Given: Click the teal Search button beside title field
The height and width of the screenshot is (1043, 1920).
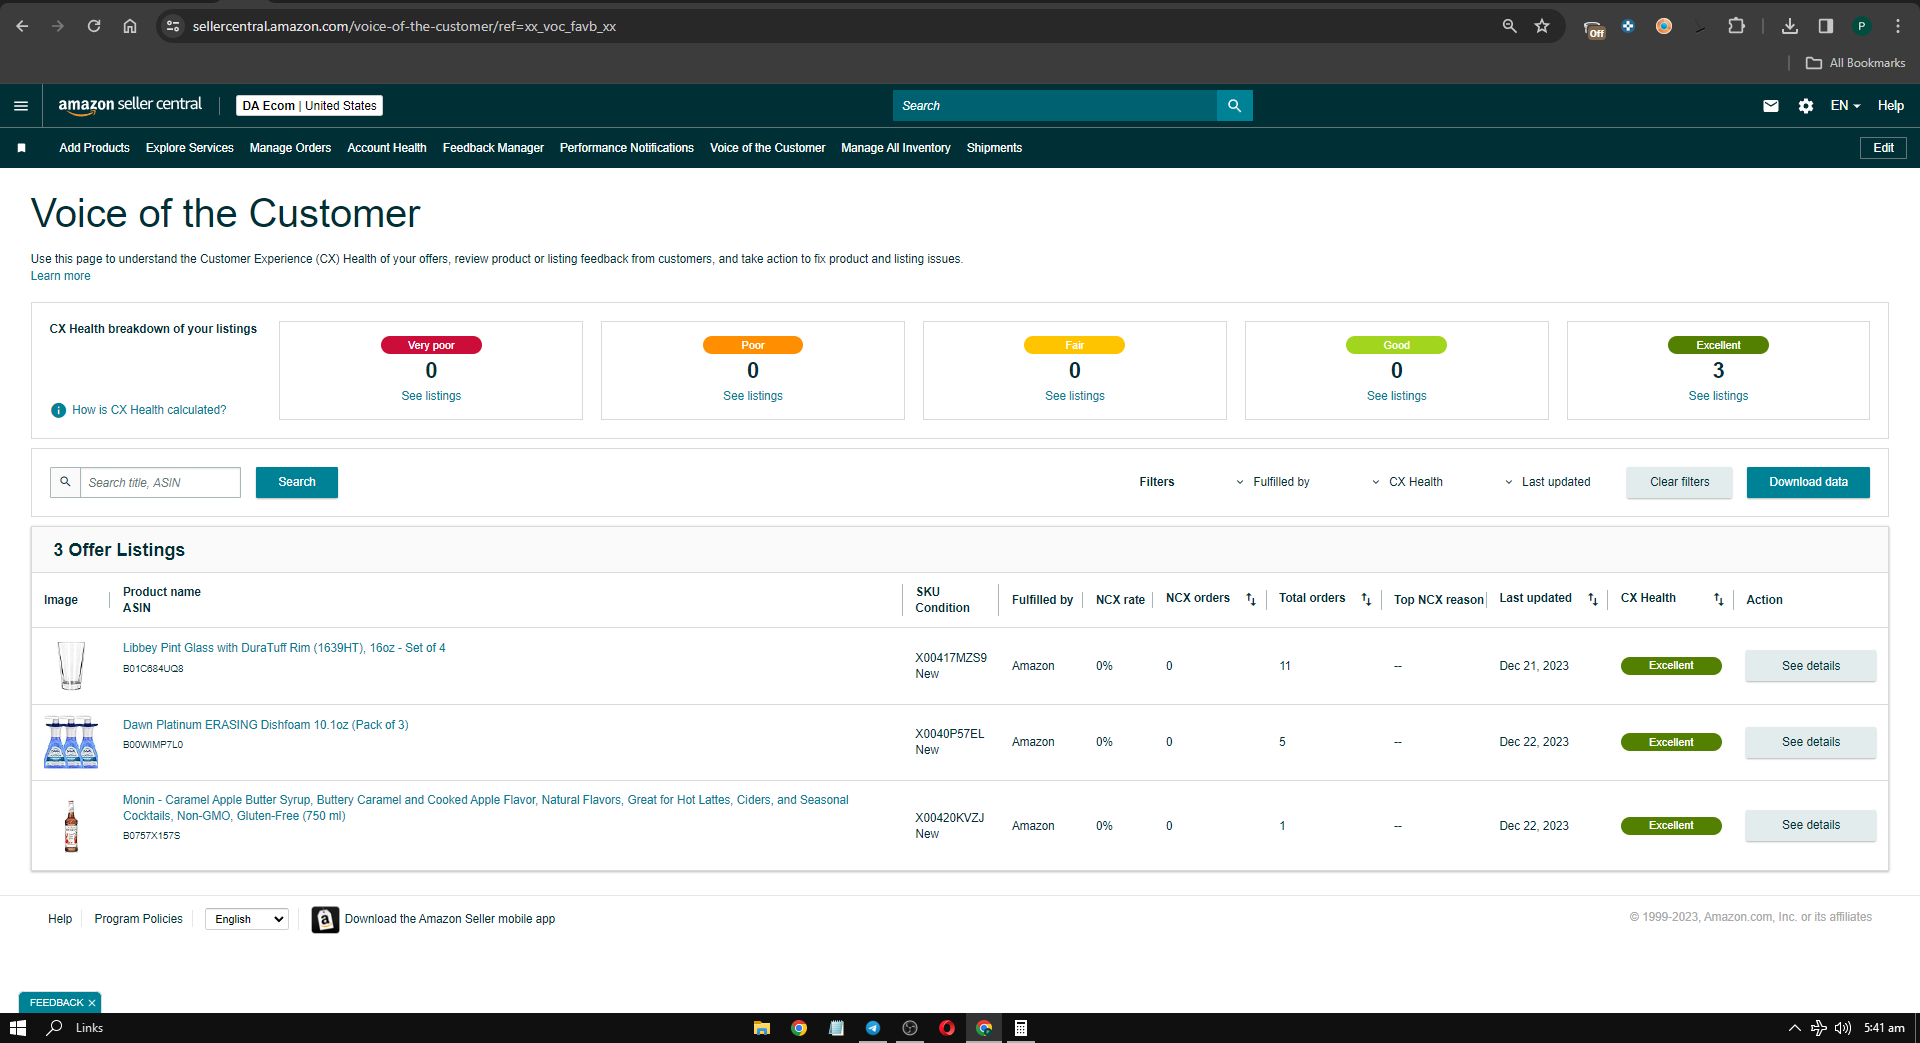Looking at the screenshot, I should [297, 482].
